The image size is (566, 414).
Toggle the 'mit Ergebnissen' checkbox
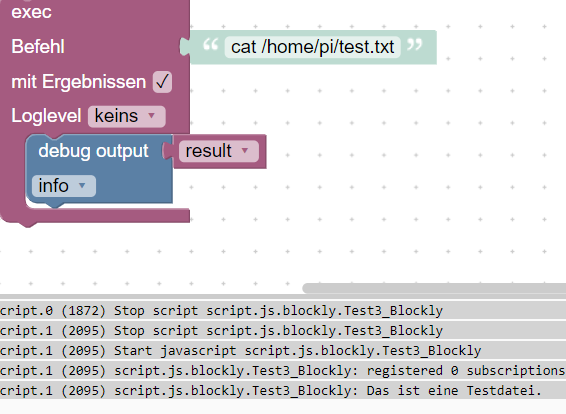click(162, 82)
